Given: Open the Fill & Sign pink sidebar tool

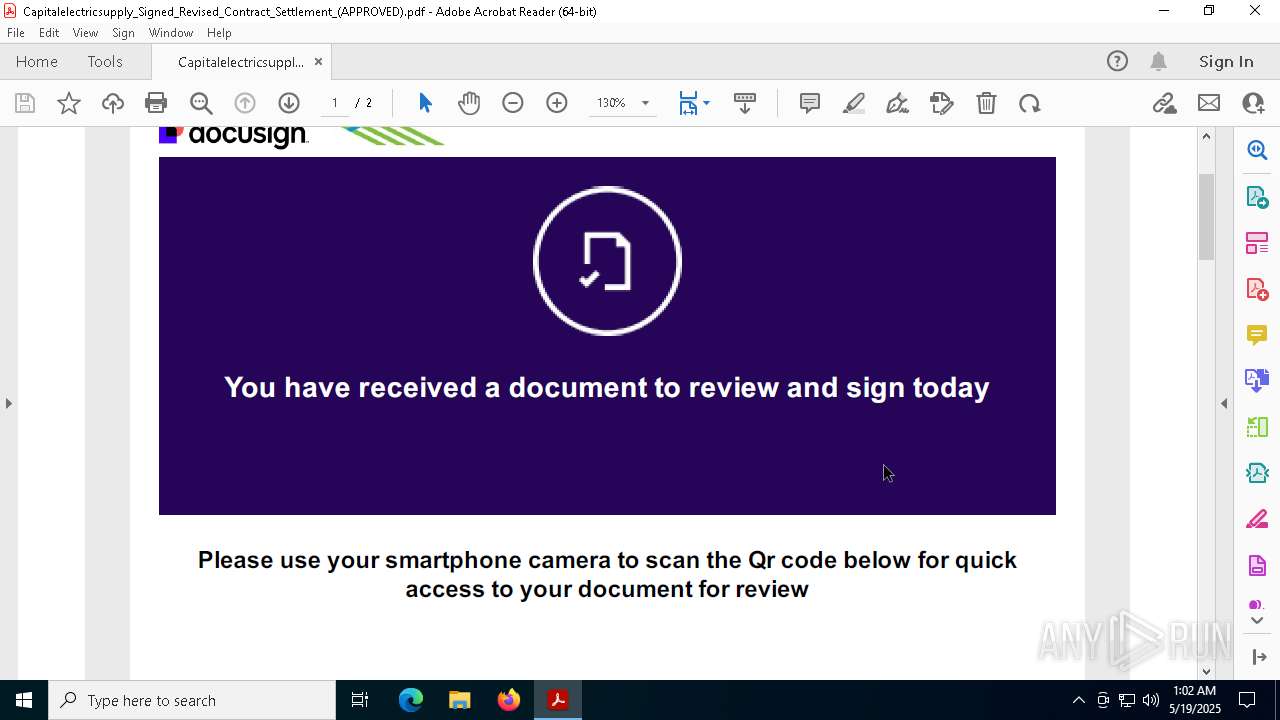Looking at the screenshot, I should coord(1257,520).
